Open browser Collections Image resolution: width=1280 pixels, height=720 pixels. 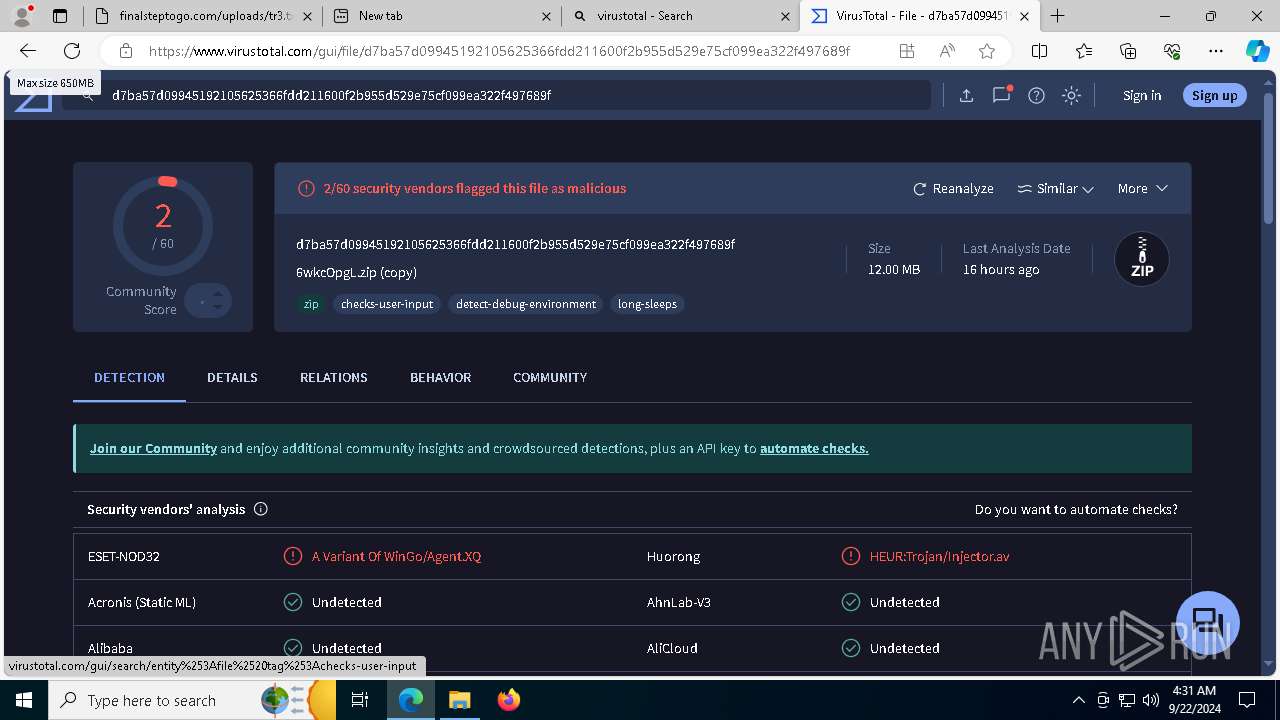(x=1128, y=51)
